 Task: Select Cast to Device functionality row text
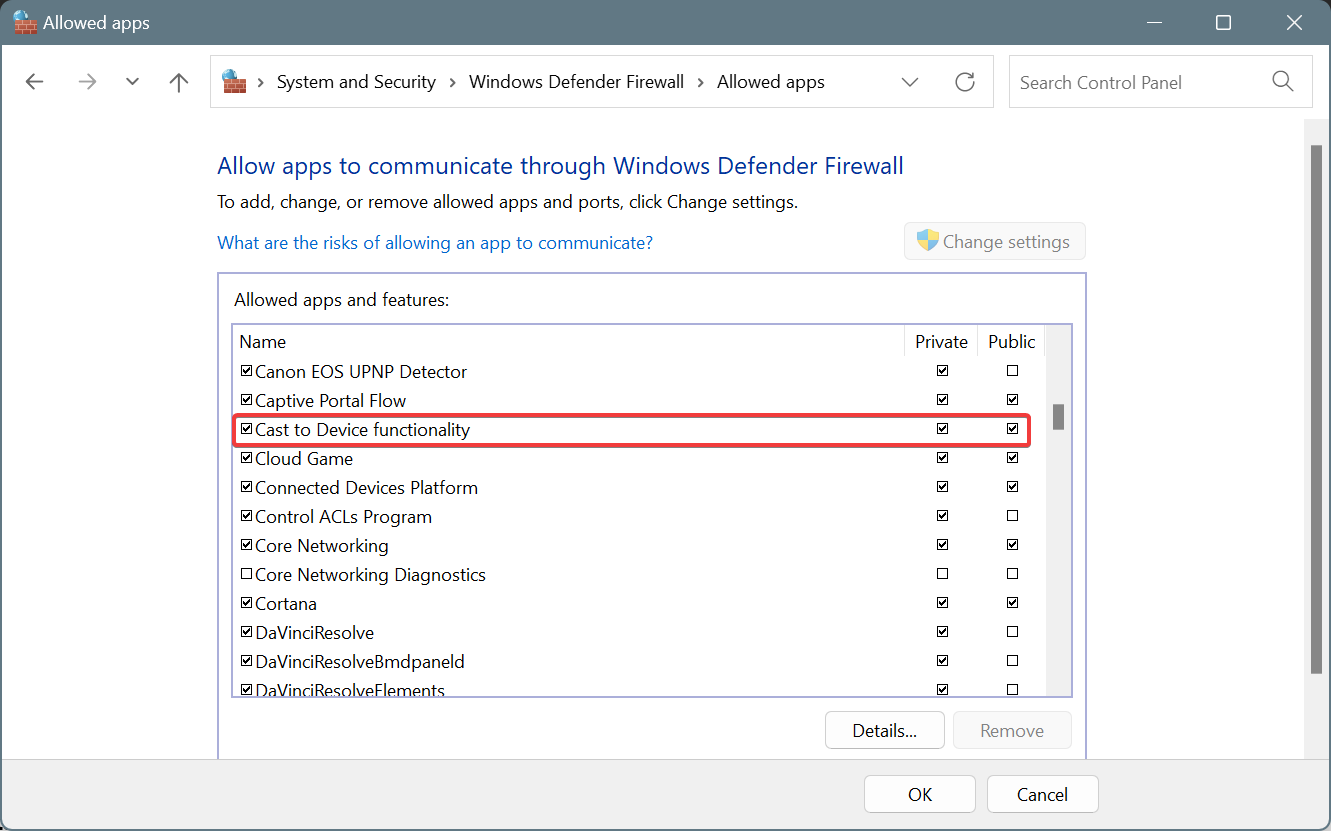click(x=362, y=429)
